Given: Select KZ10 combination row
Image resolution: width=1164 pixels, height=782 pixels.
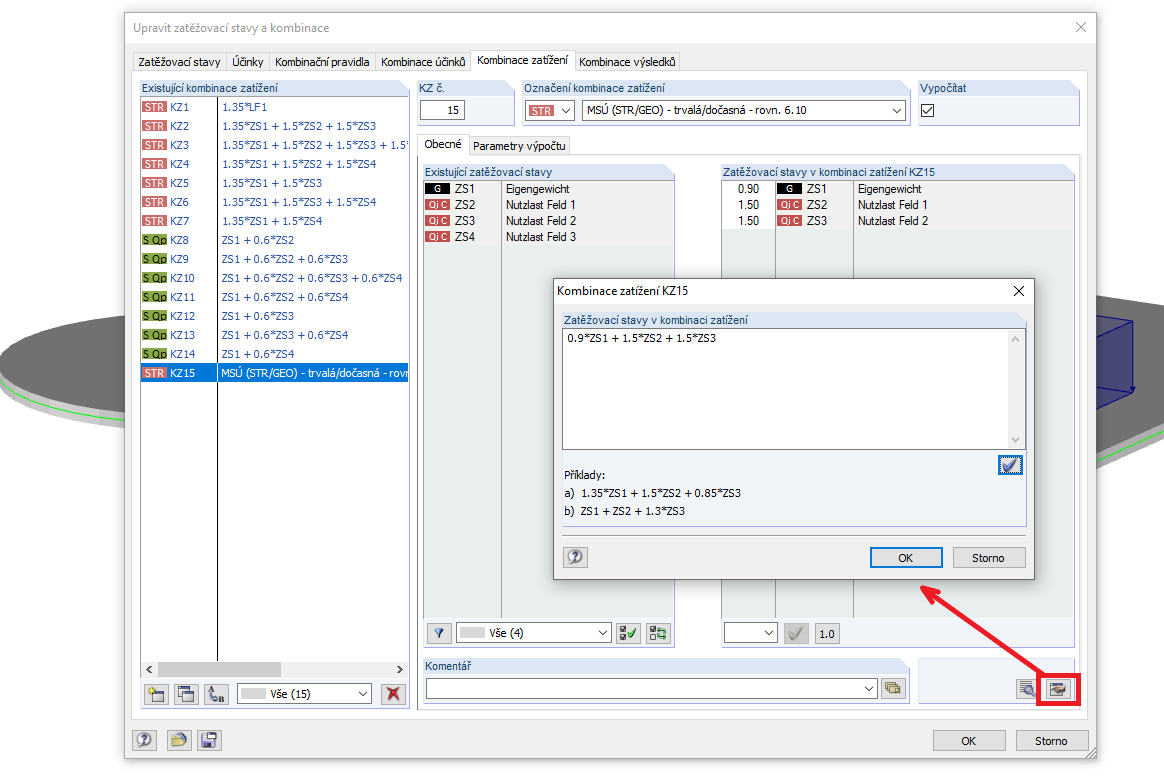Looking at the screenshot, I should (275, 278).
